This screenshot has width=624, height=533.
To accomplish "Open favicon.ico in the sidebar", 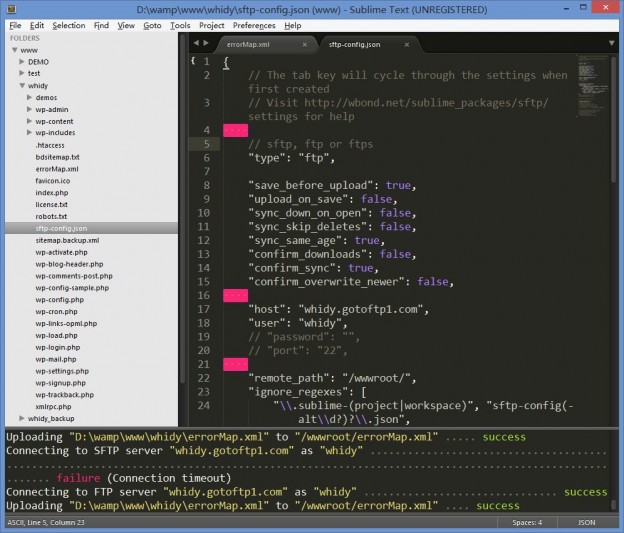I will (x=53, y=181).
